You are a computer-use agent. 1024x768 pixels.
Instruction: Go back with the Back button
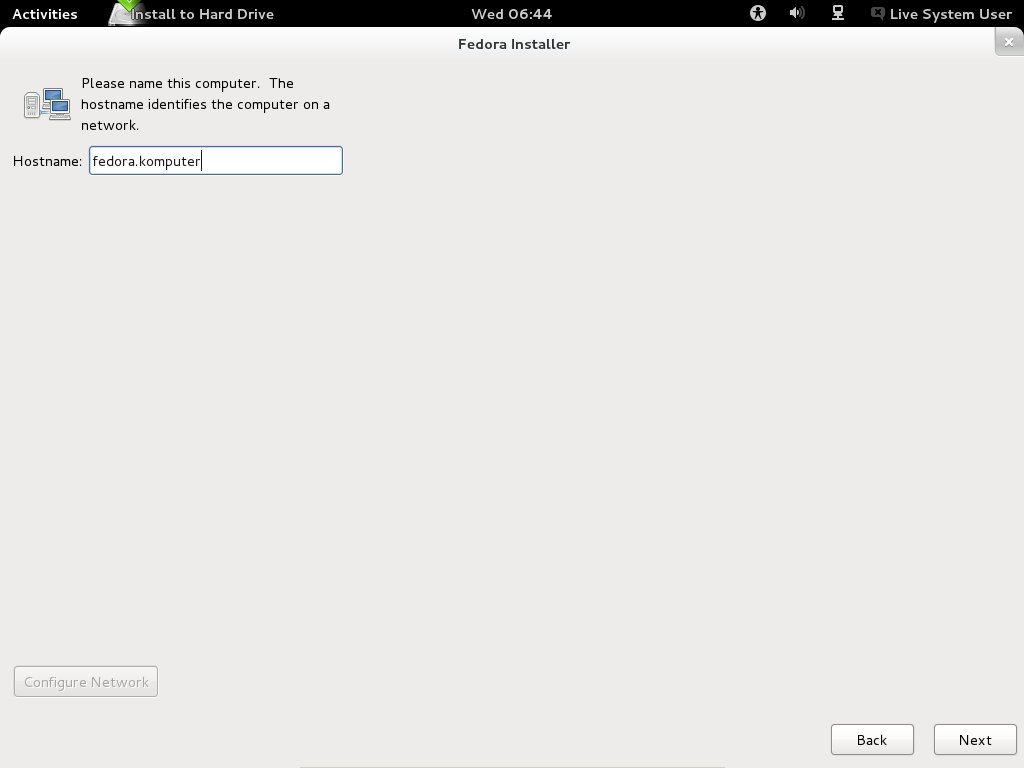coord(872,740)
